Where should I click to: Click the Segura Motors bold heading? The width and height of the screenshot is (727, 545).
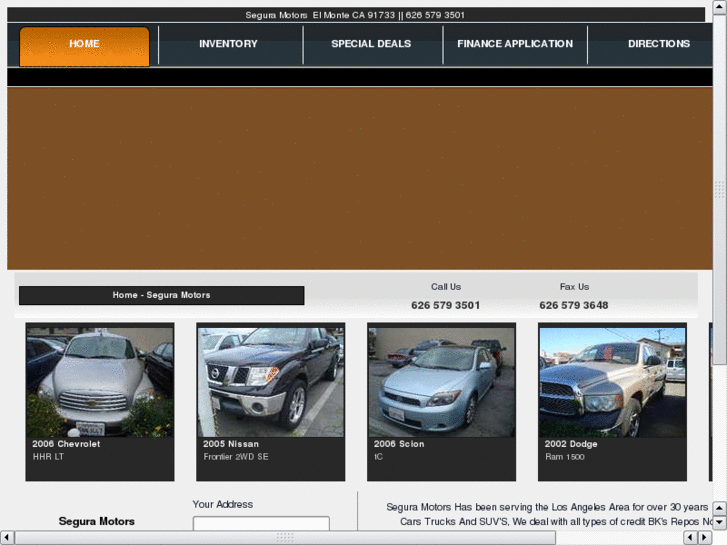click(x=96, y=521)
